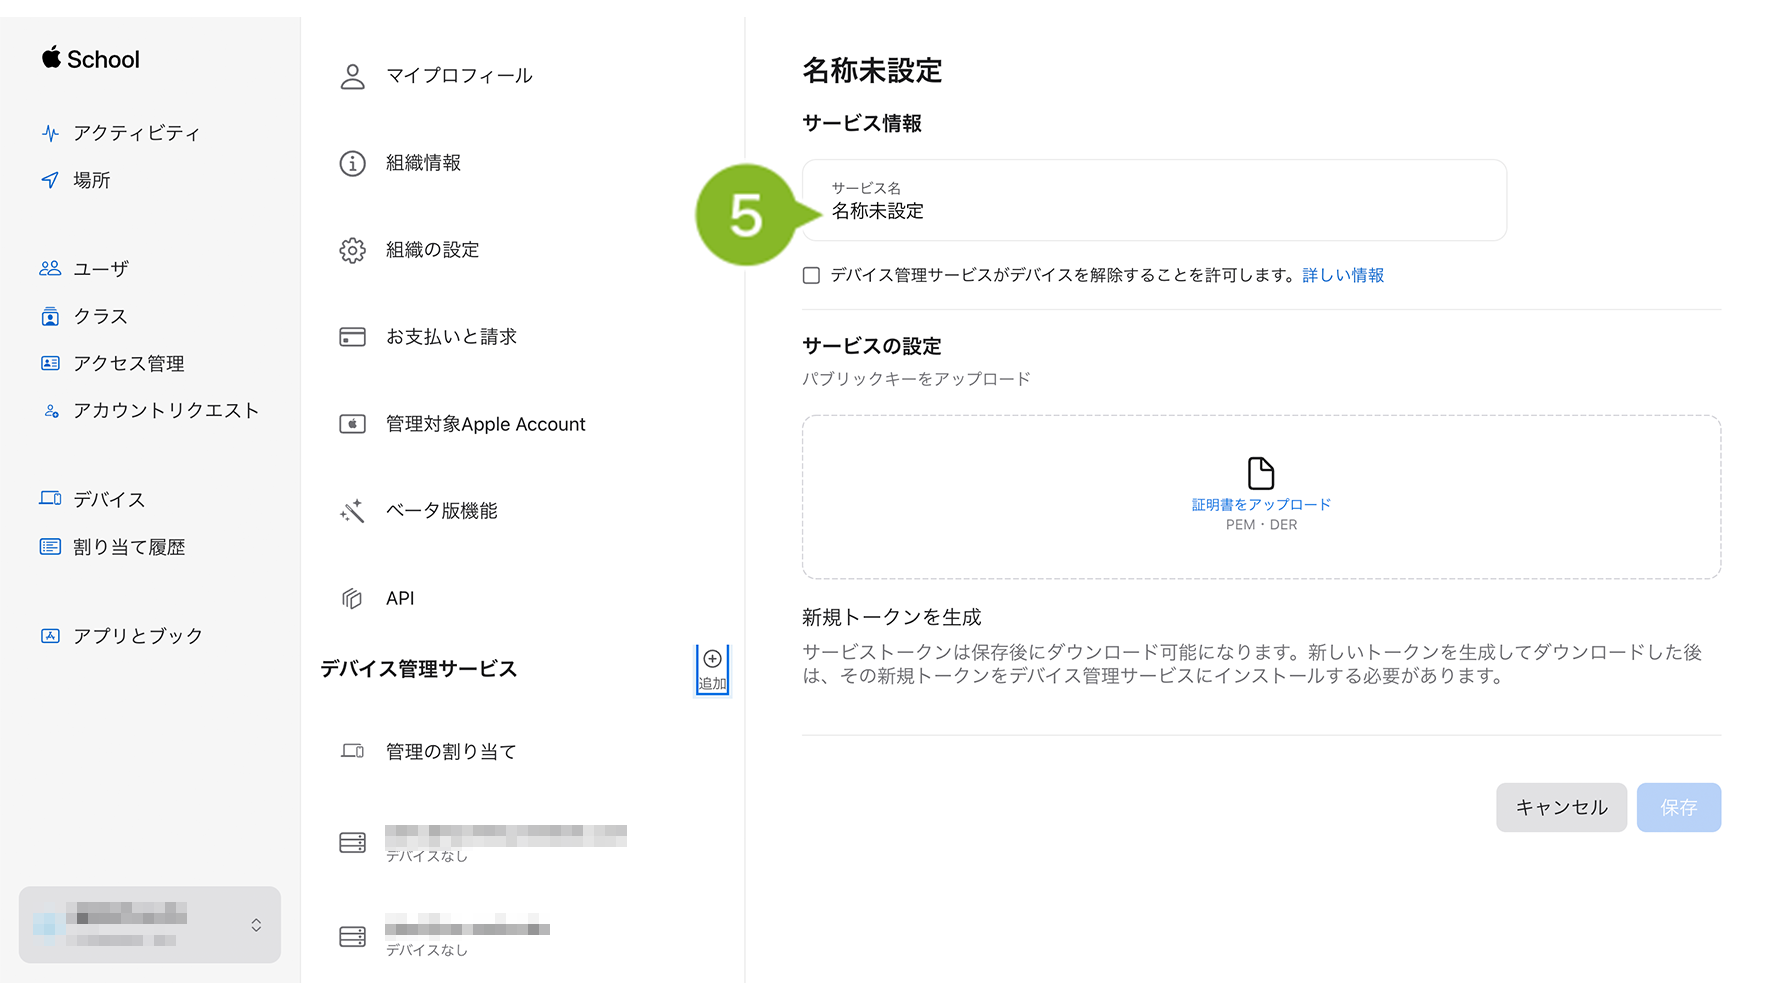The height and width of the screenshot is (1000, 1778).
Task: Click the 証明書をアップロード link
Action: [1260, 505]
